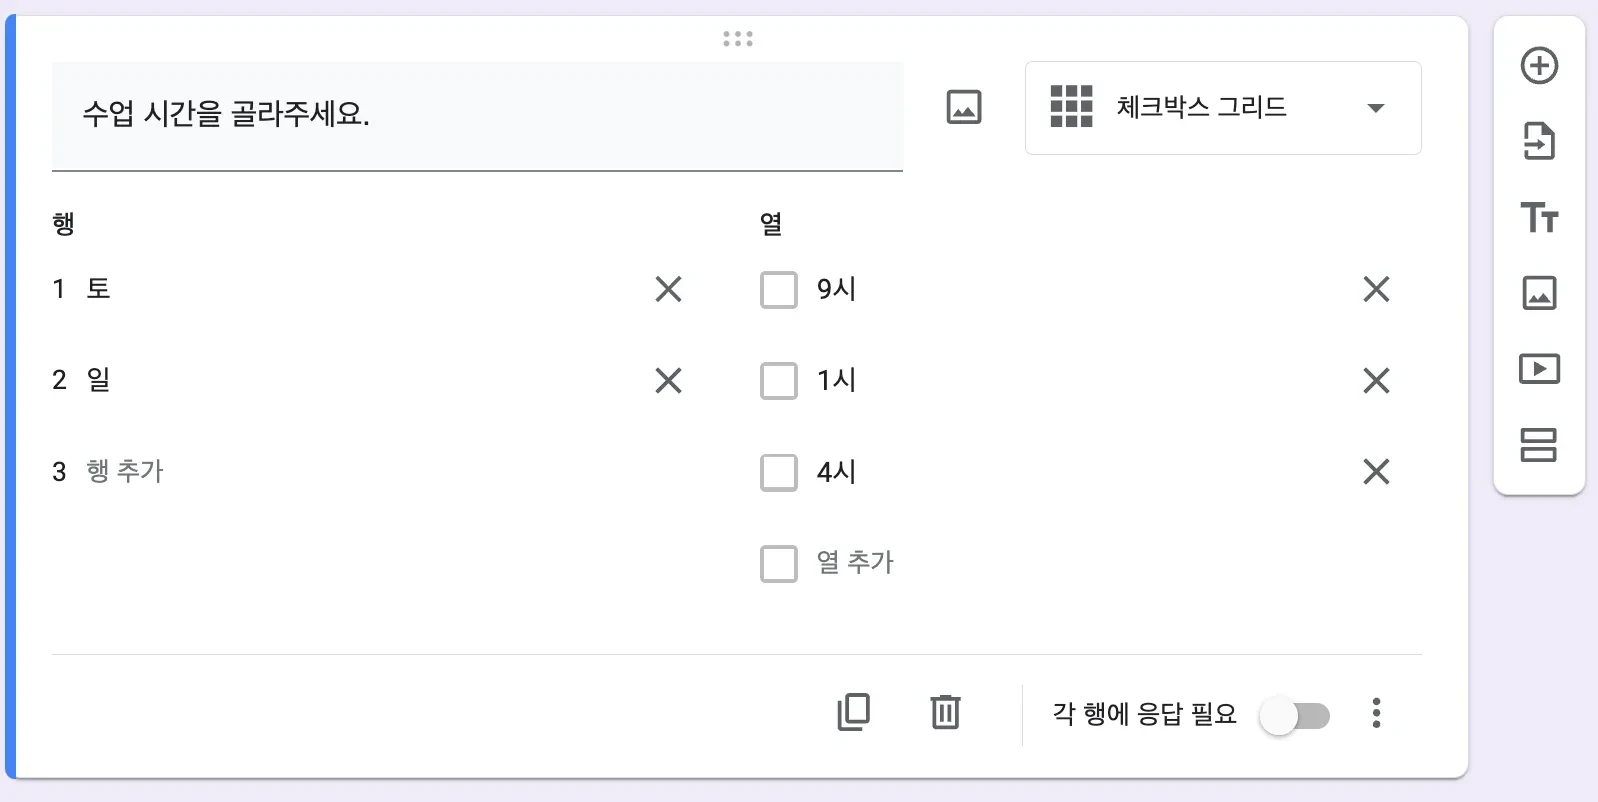Screen dimensions: 1598x802
Task: Add a title and description block
Action: point(1539,217)
